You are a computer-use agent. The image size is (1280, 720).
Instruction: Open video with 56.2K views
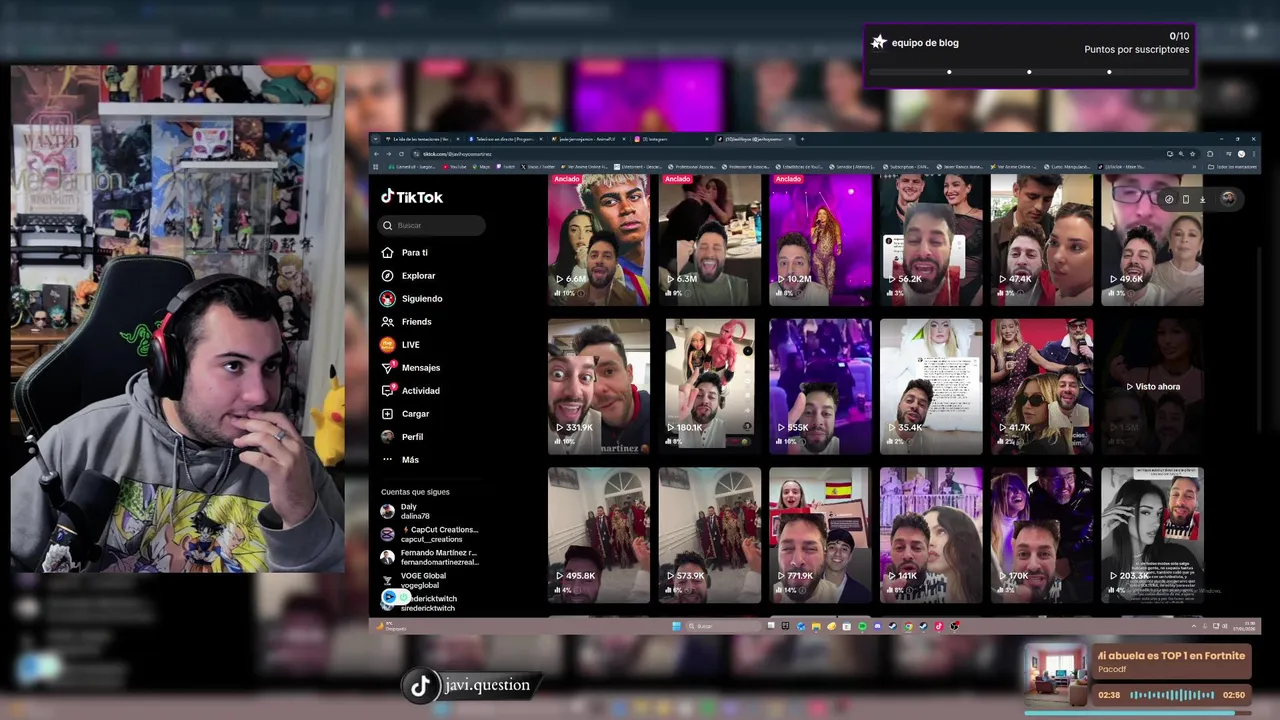click(931, 240)
